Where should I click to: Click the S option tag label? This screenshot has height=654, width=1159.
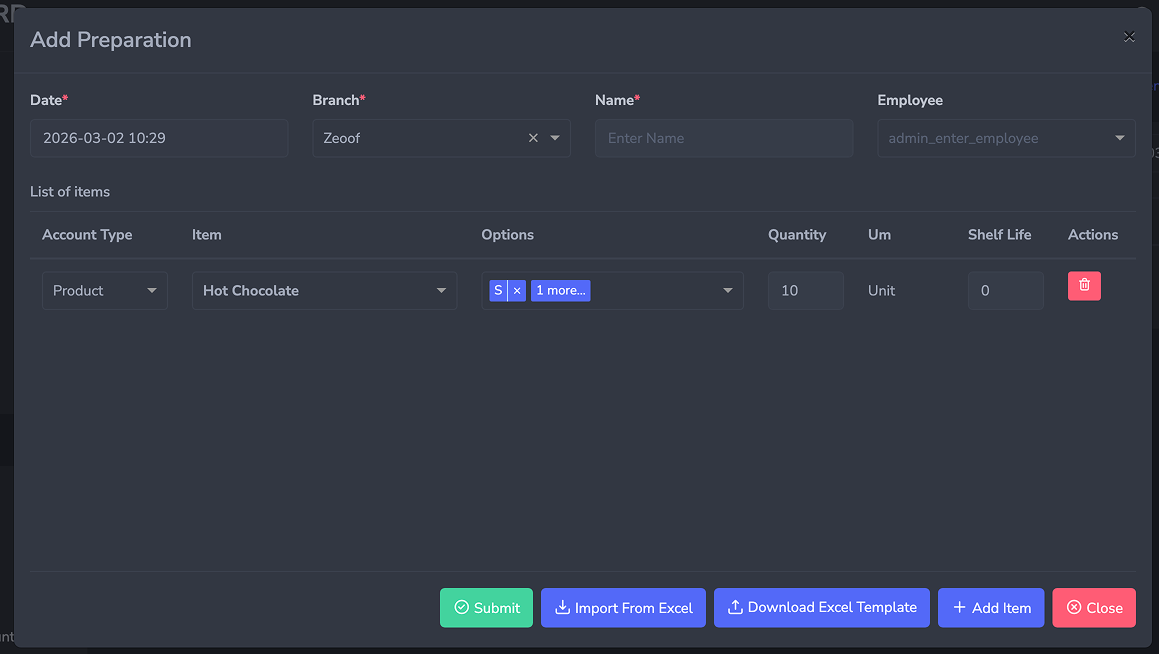(x=498, y=290)
